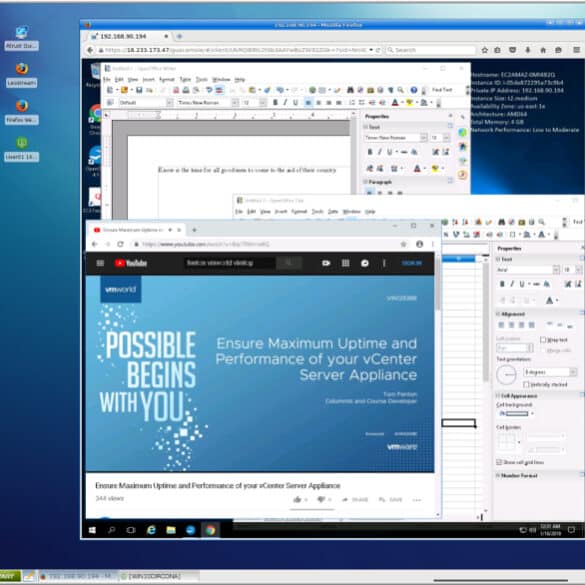
Task: Click the Firefox bookmark star icon
Action: (485, 50)
